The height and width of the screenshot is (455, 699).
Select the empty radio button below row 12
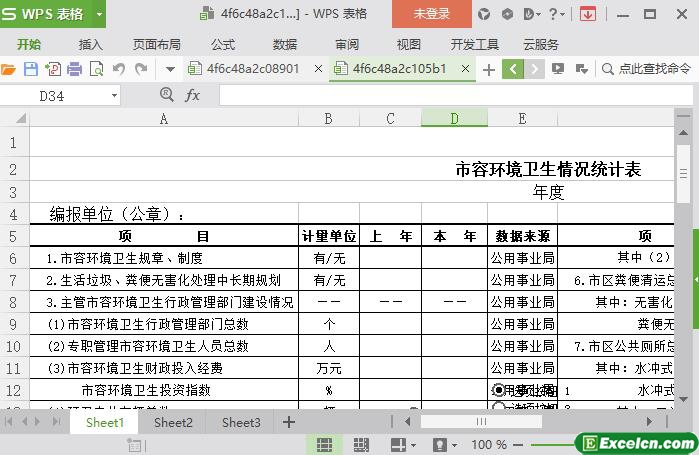click(x=498, y=406)
